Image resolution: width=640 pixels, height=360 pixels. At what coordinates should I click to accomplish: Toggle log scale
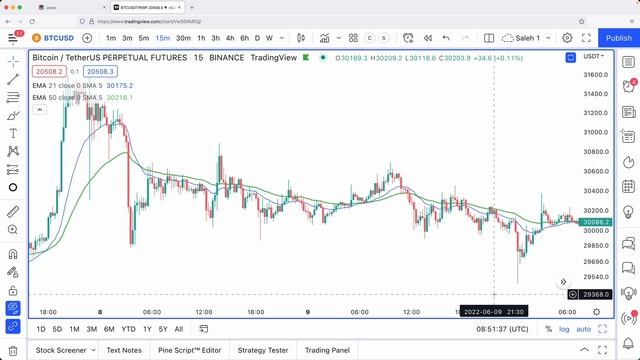click(564, 329)
